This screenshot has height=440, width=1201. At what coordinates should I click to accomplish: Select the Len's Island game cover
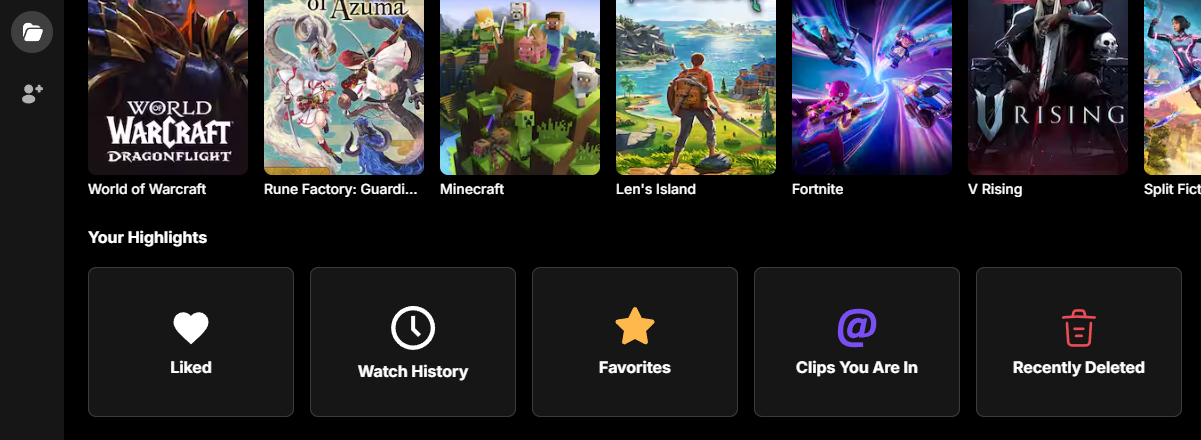point(696,87)
